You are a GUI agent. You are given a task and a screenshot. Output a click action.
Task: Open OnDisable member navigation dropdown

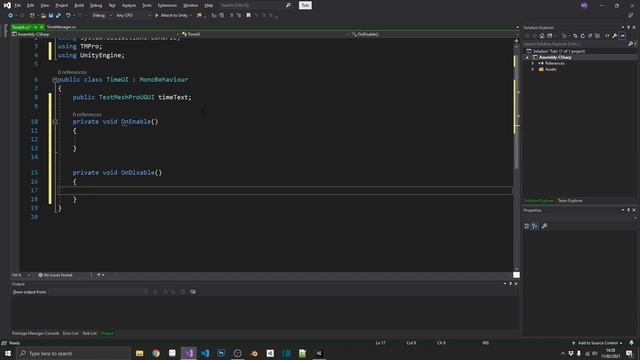[432, 34]
